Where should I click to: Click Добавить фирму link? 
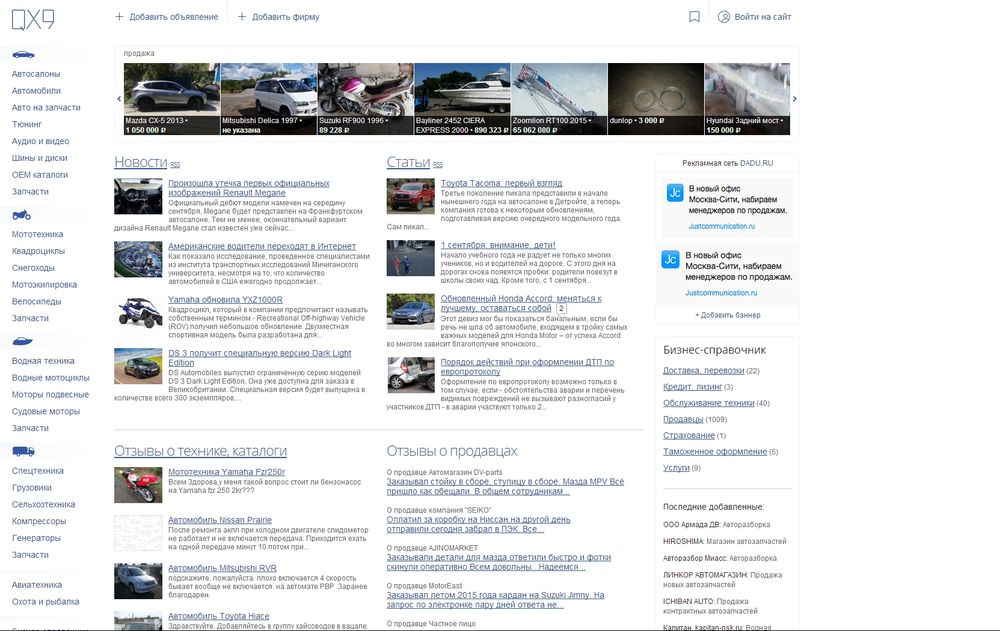(x=286, y=17)
